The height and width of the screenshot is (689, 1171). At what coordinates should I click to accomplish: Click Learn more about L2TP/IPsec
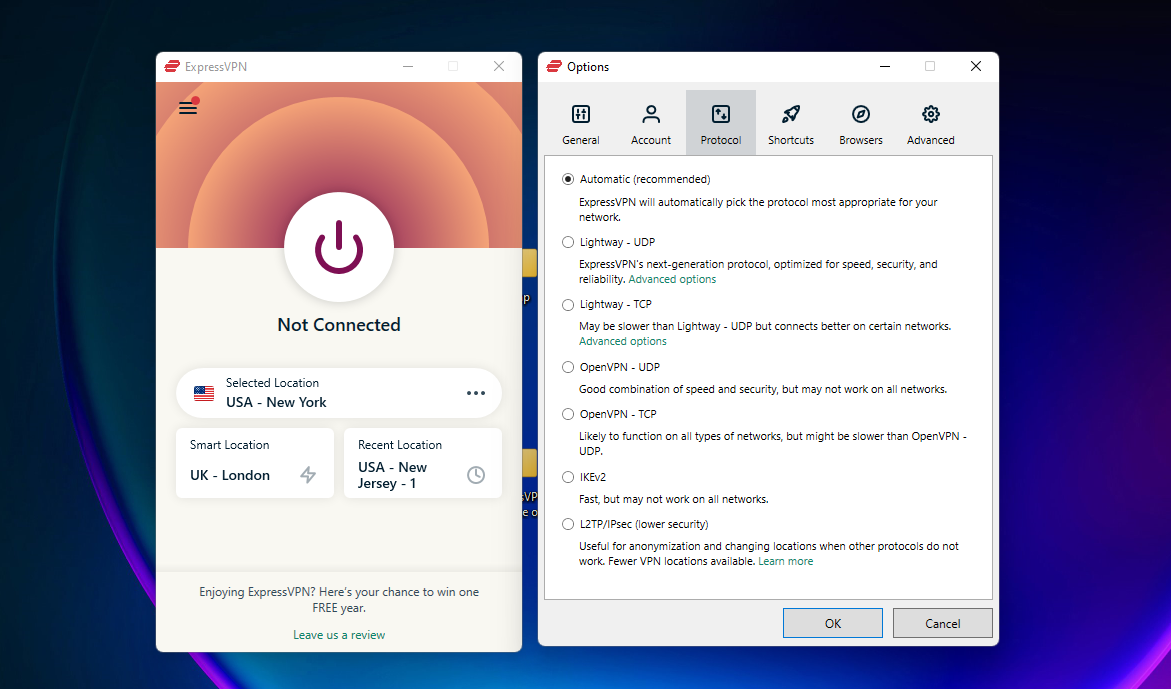tap(786, 561)
